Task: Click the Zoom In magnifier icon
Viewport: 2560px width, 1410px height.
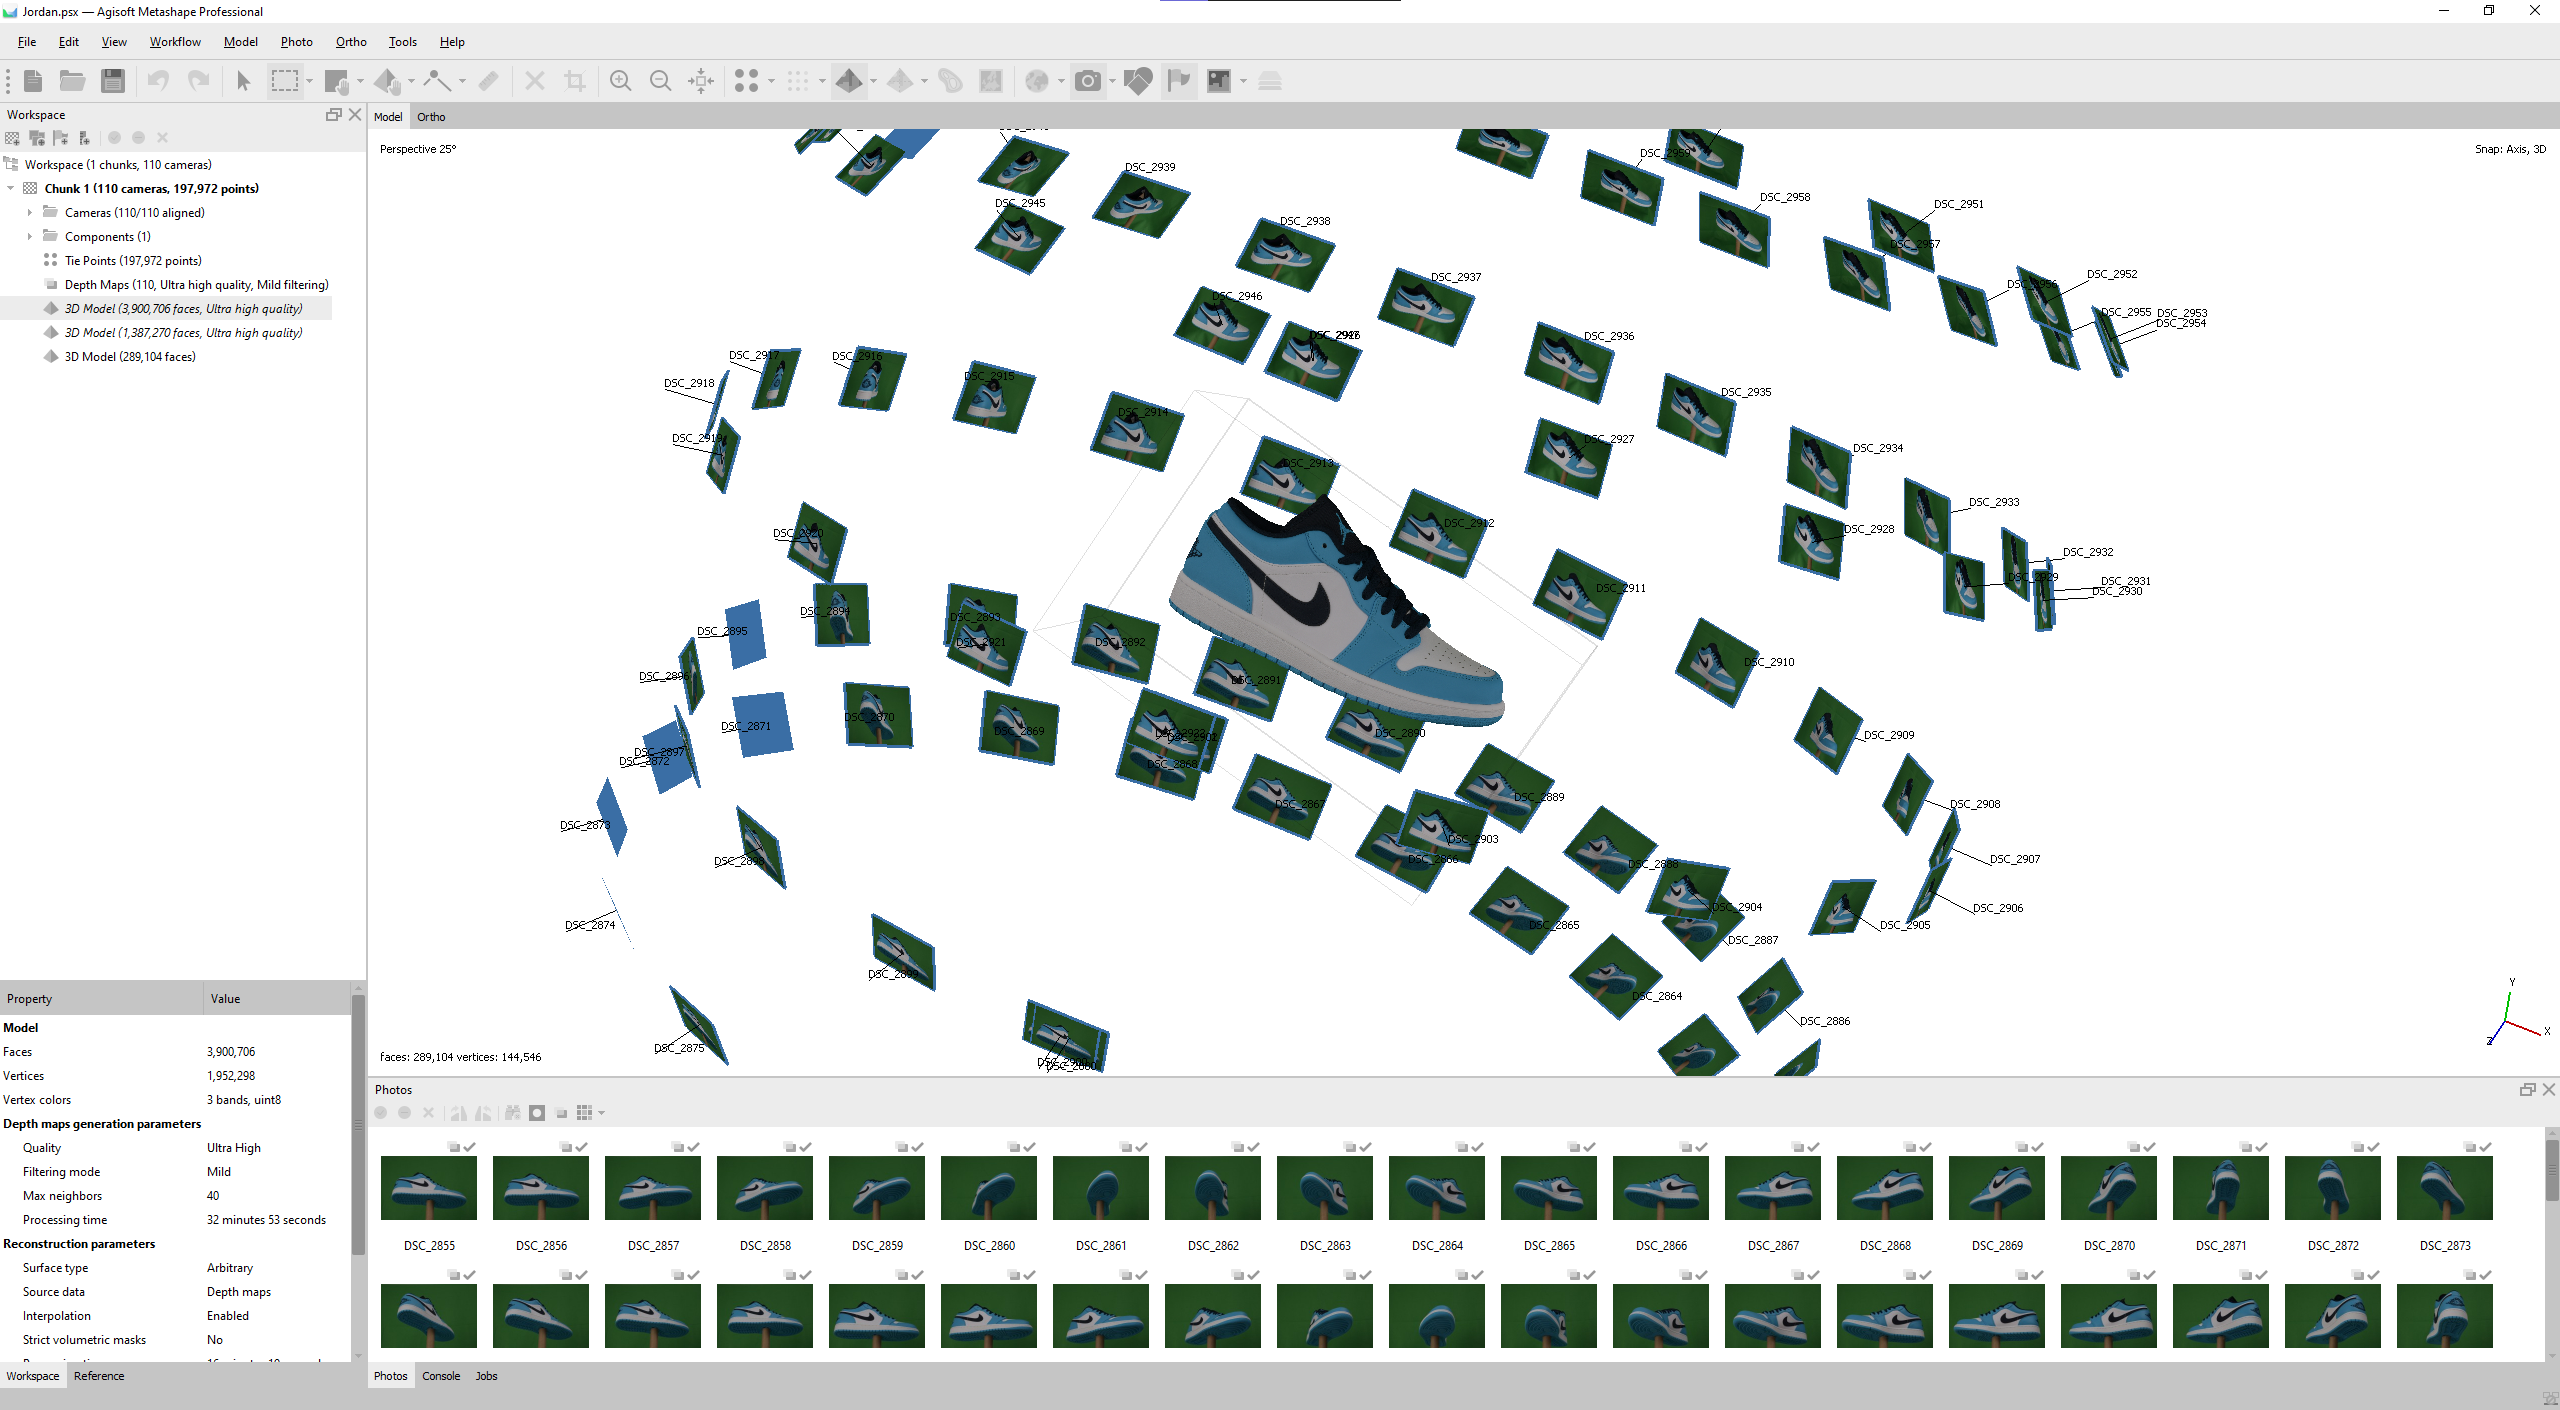Action: coord(620,81)
